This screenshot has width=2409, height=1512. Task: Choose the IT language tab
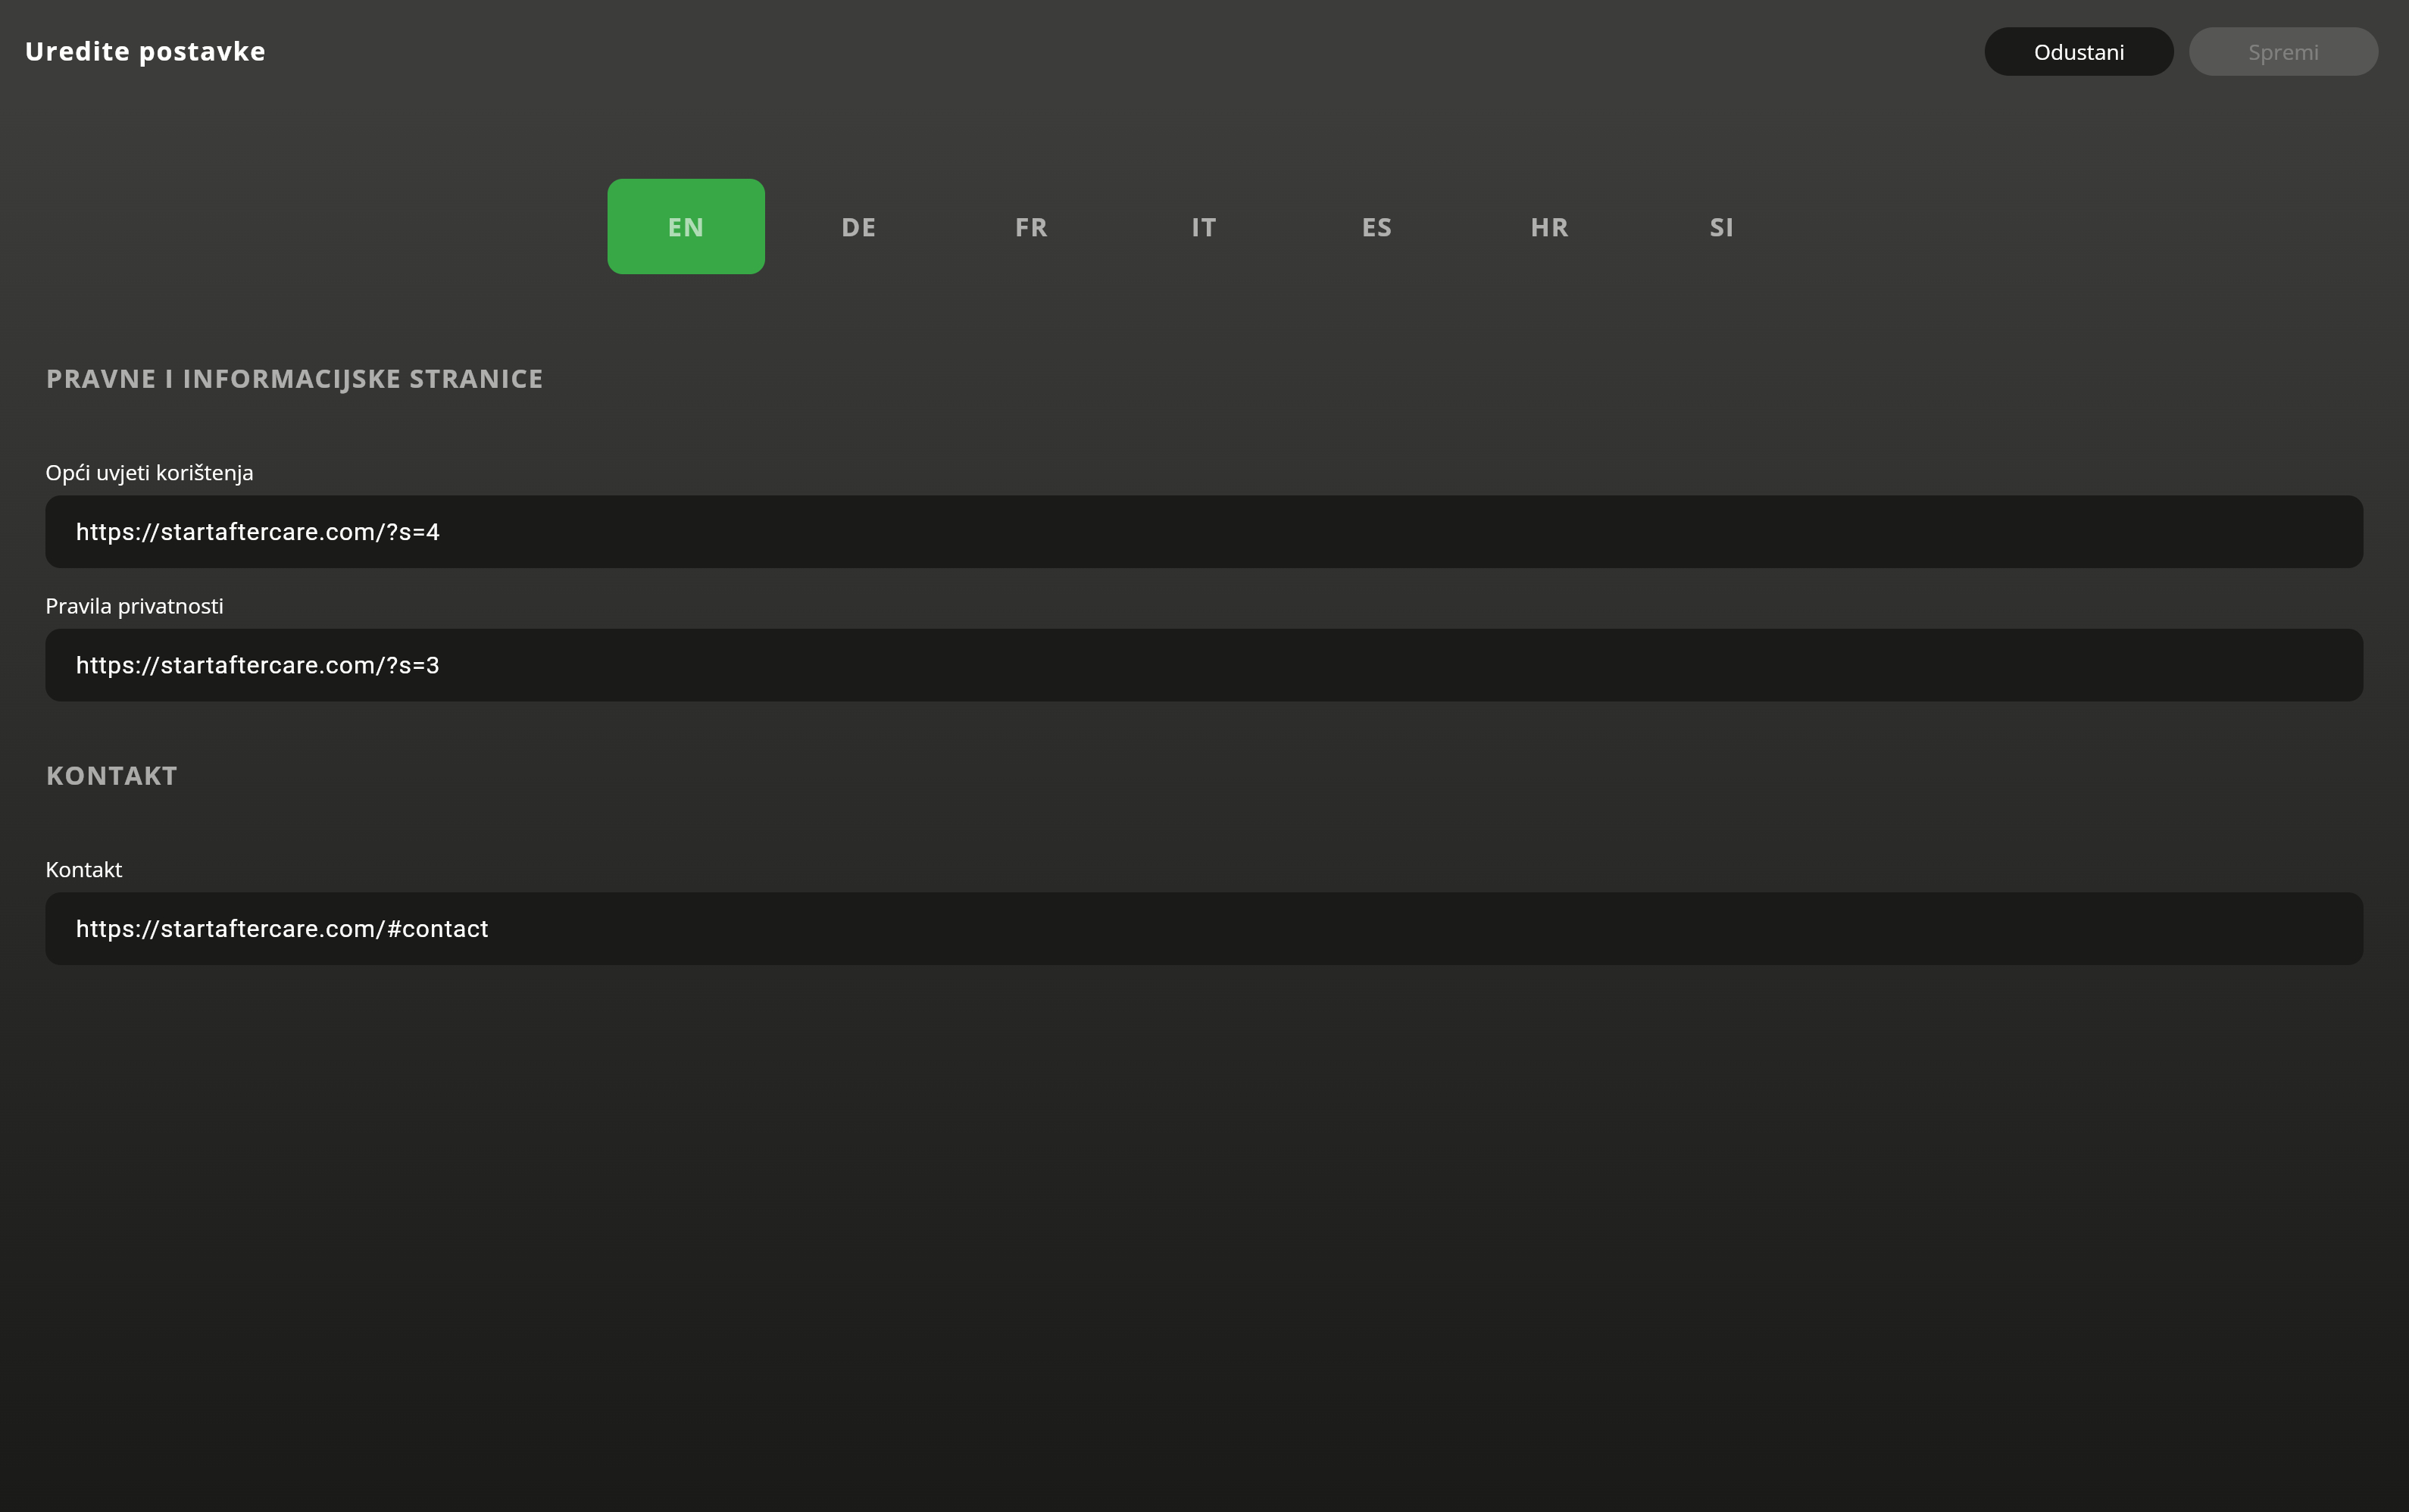pos(1203,227)
